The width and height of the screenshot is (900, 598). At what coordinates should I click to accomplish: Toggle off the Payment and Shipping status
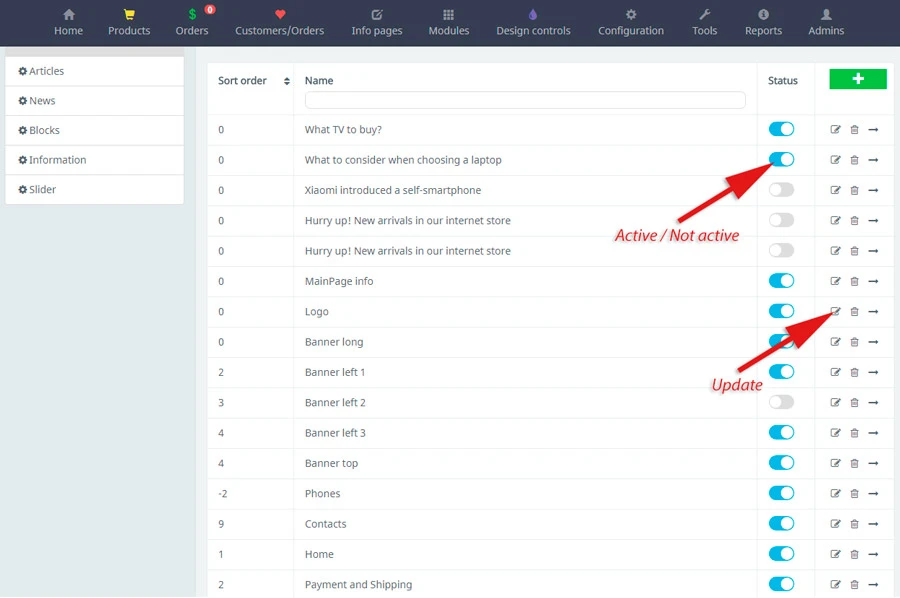[x=781, y=584]
